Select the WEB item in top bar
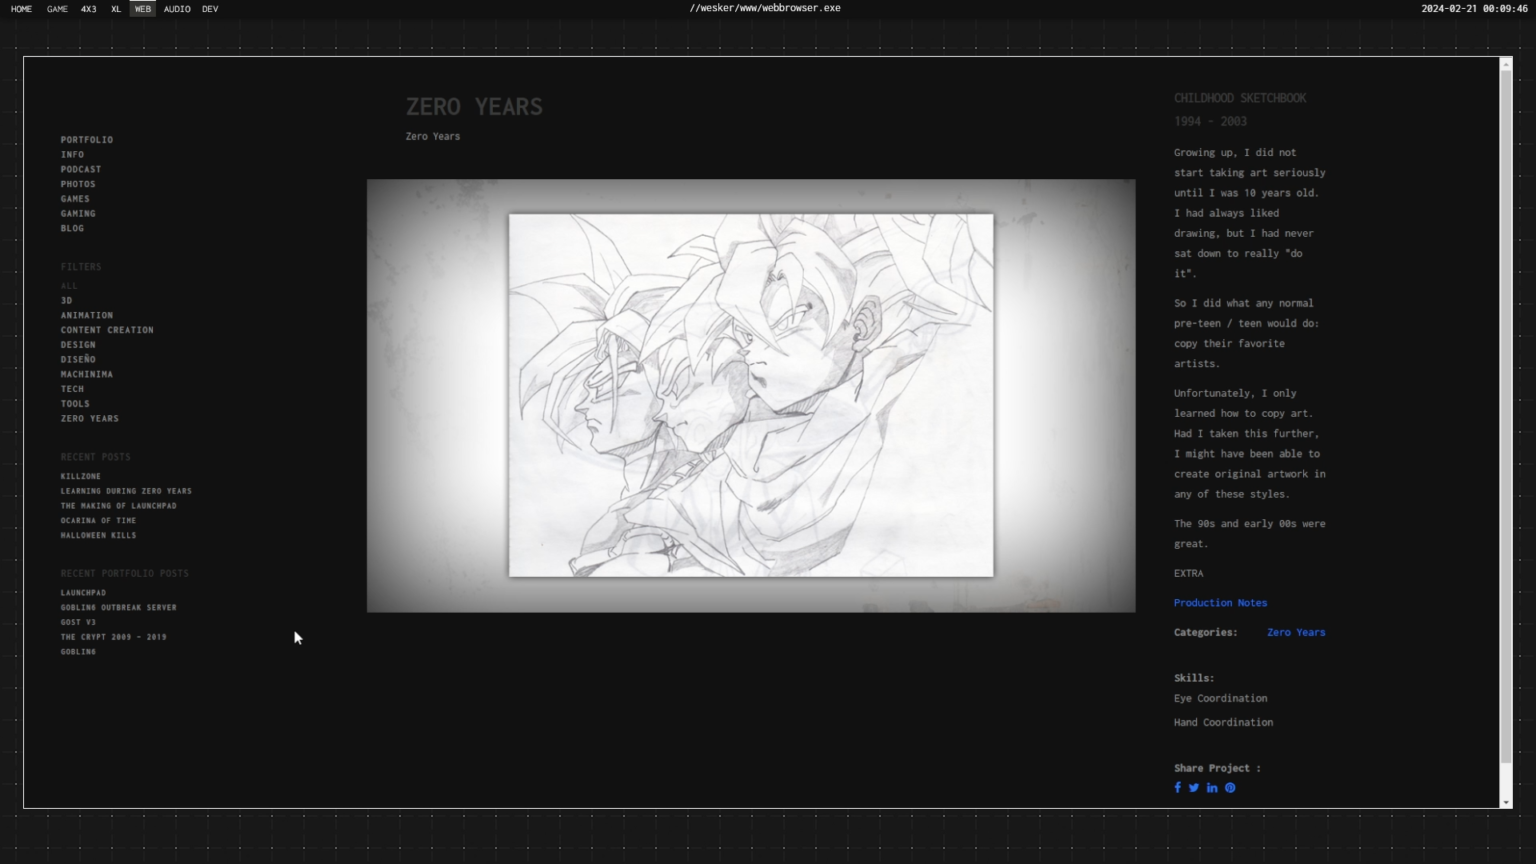1536x864 pixels. [x=143, y=9]
